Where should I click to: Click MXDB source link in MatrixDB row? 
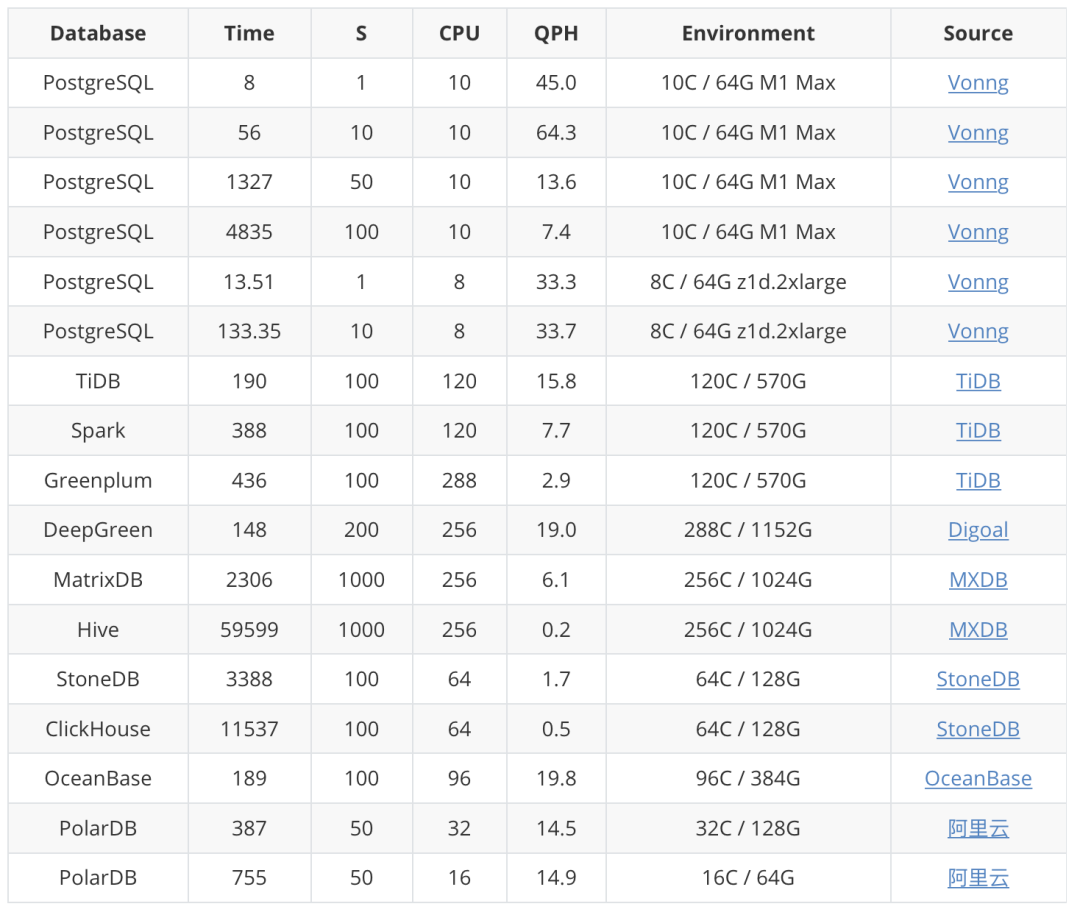coord(977,580)
